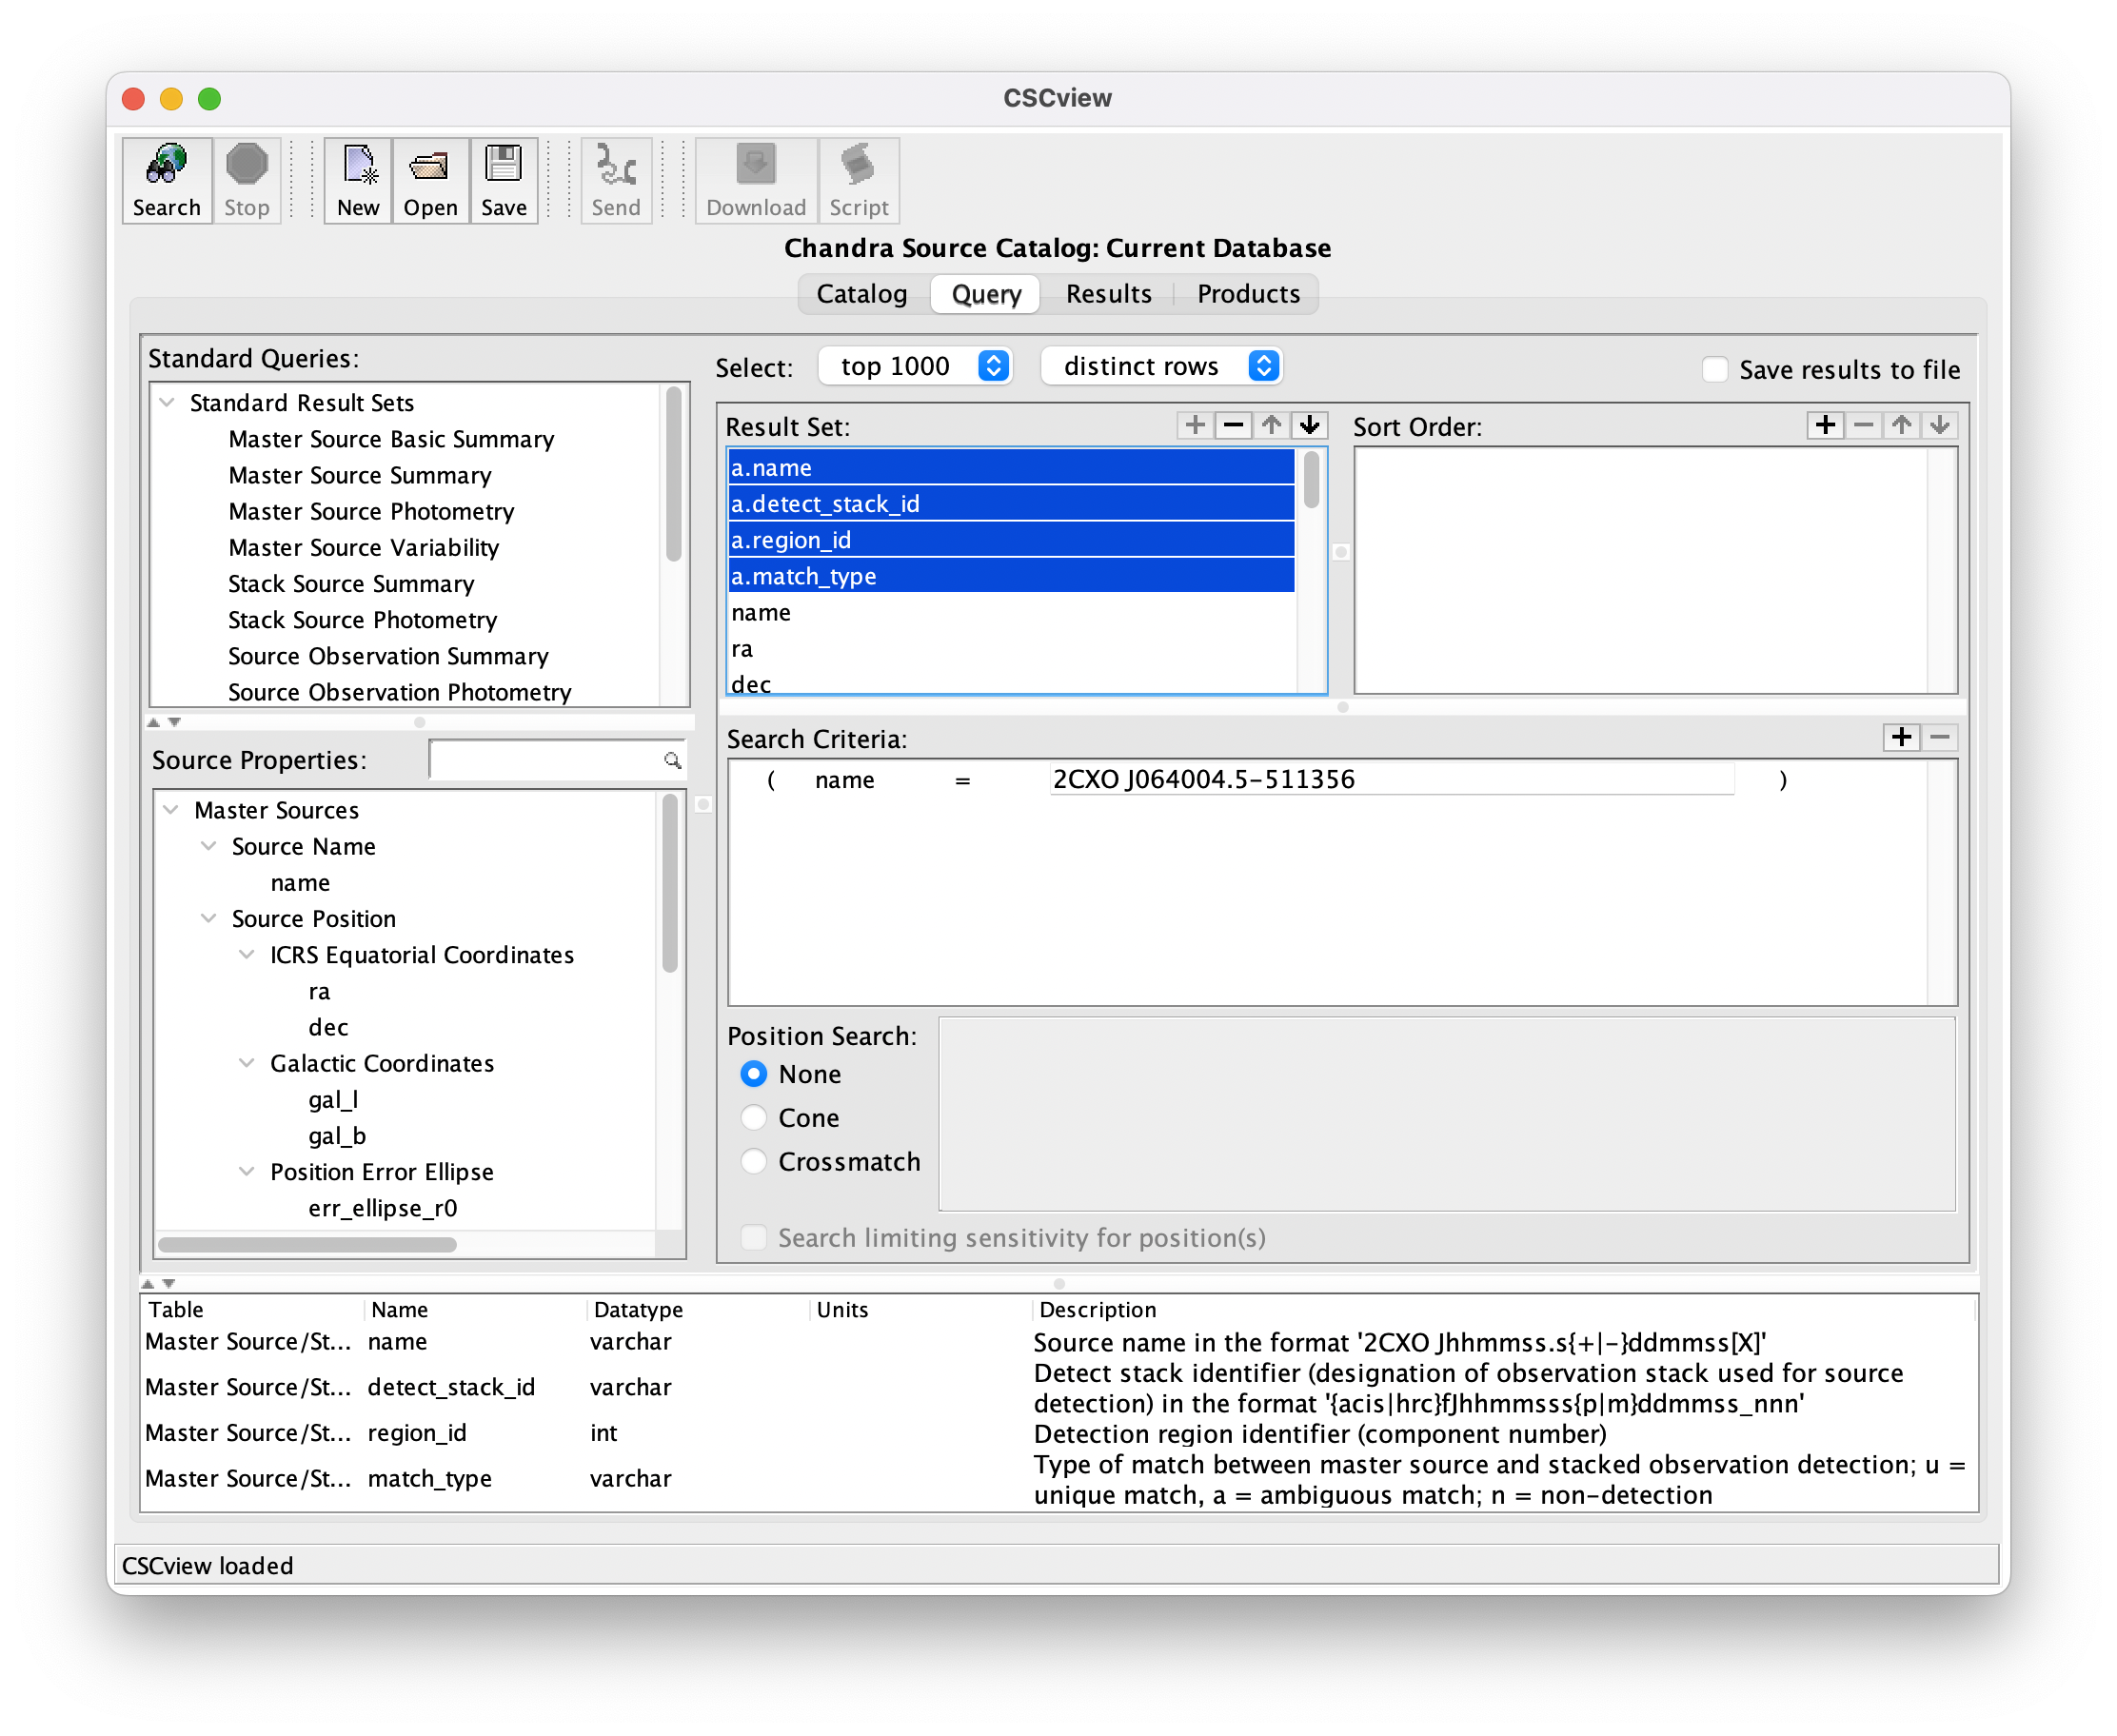Select the Cone position search option
The width and height of the screenshot is (2117, 1736).
click(753, 1117)
